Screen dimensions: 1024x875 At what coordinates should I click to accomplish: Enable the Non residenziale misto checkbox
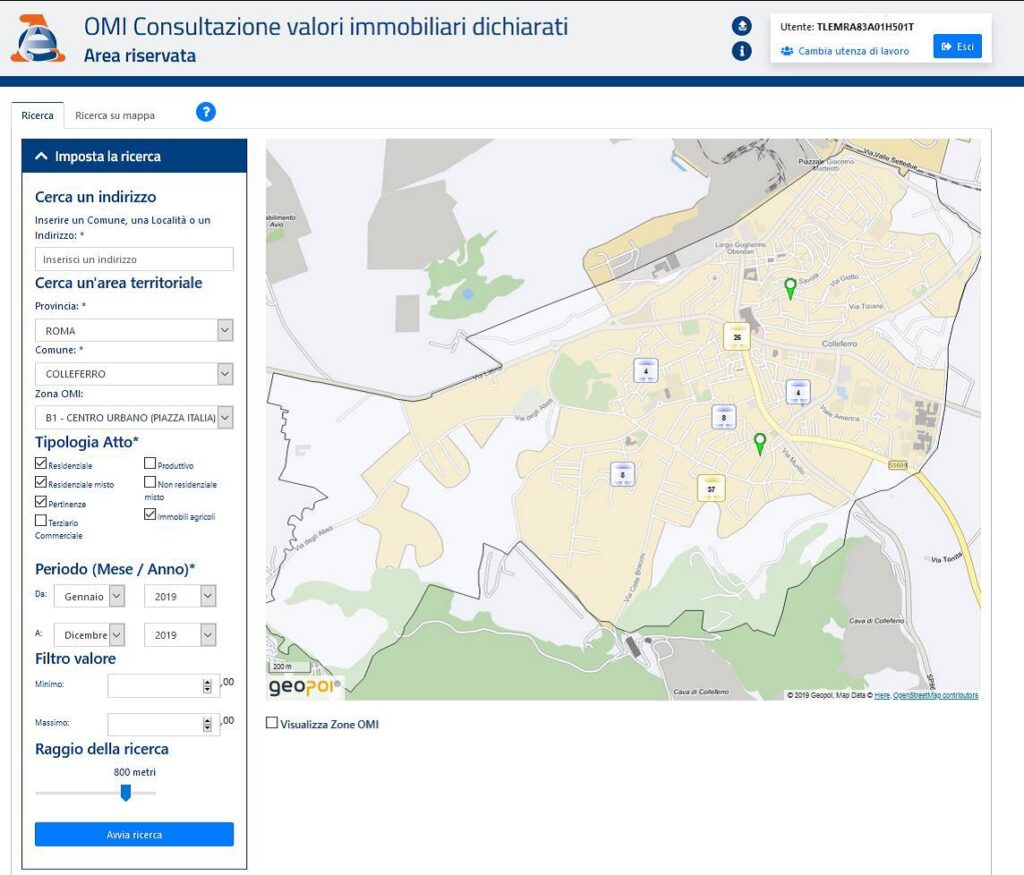[x=150, y=483]
